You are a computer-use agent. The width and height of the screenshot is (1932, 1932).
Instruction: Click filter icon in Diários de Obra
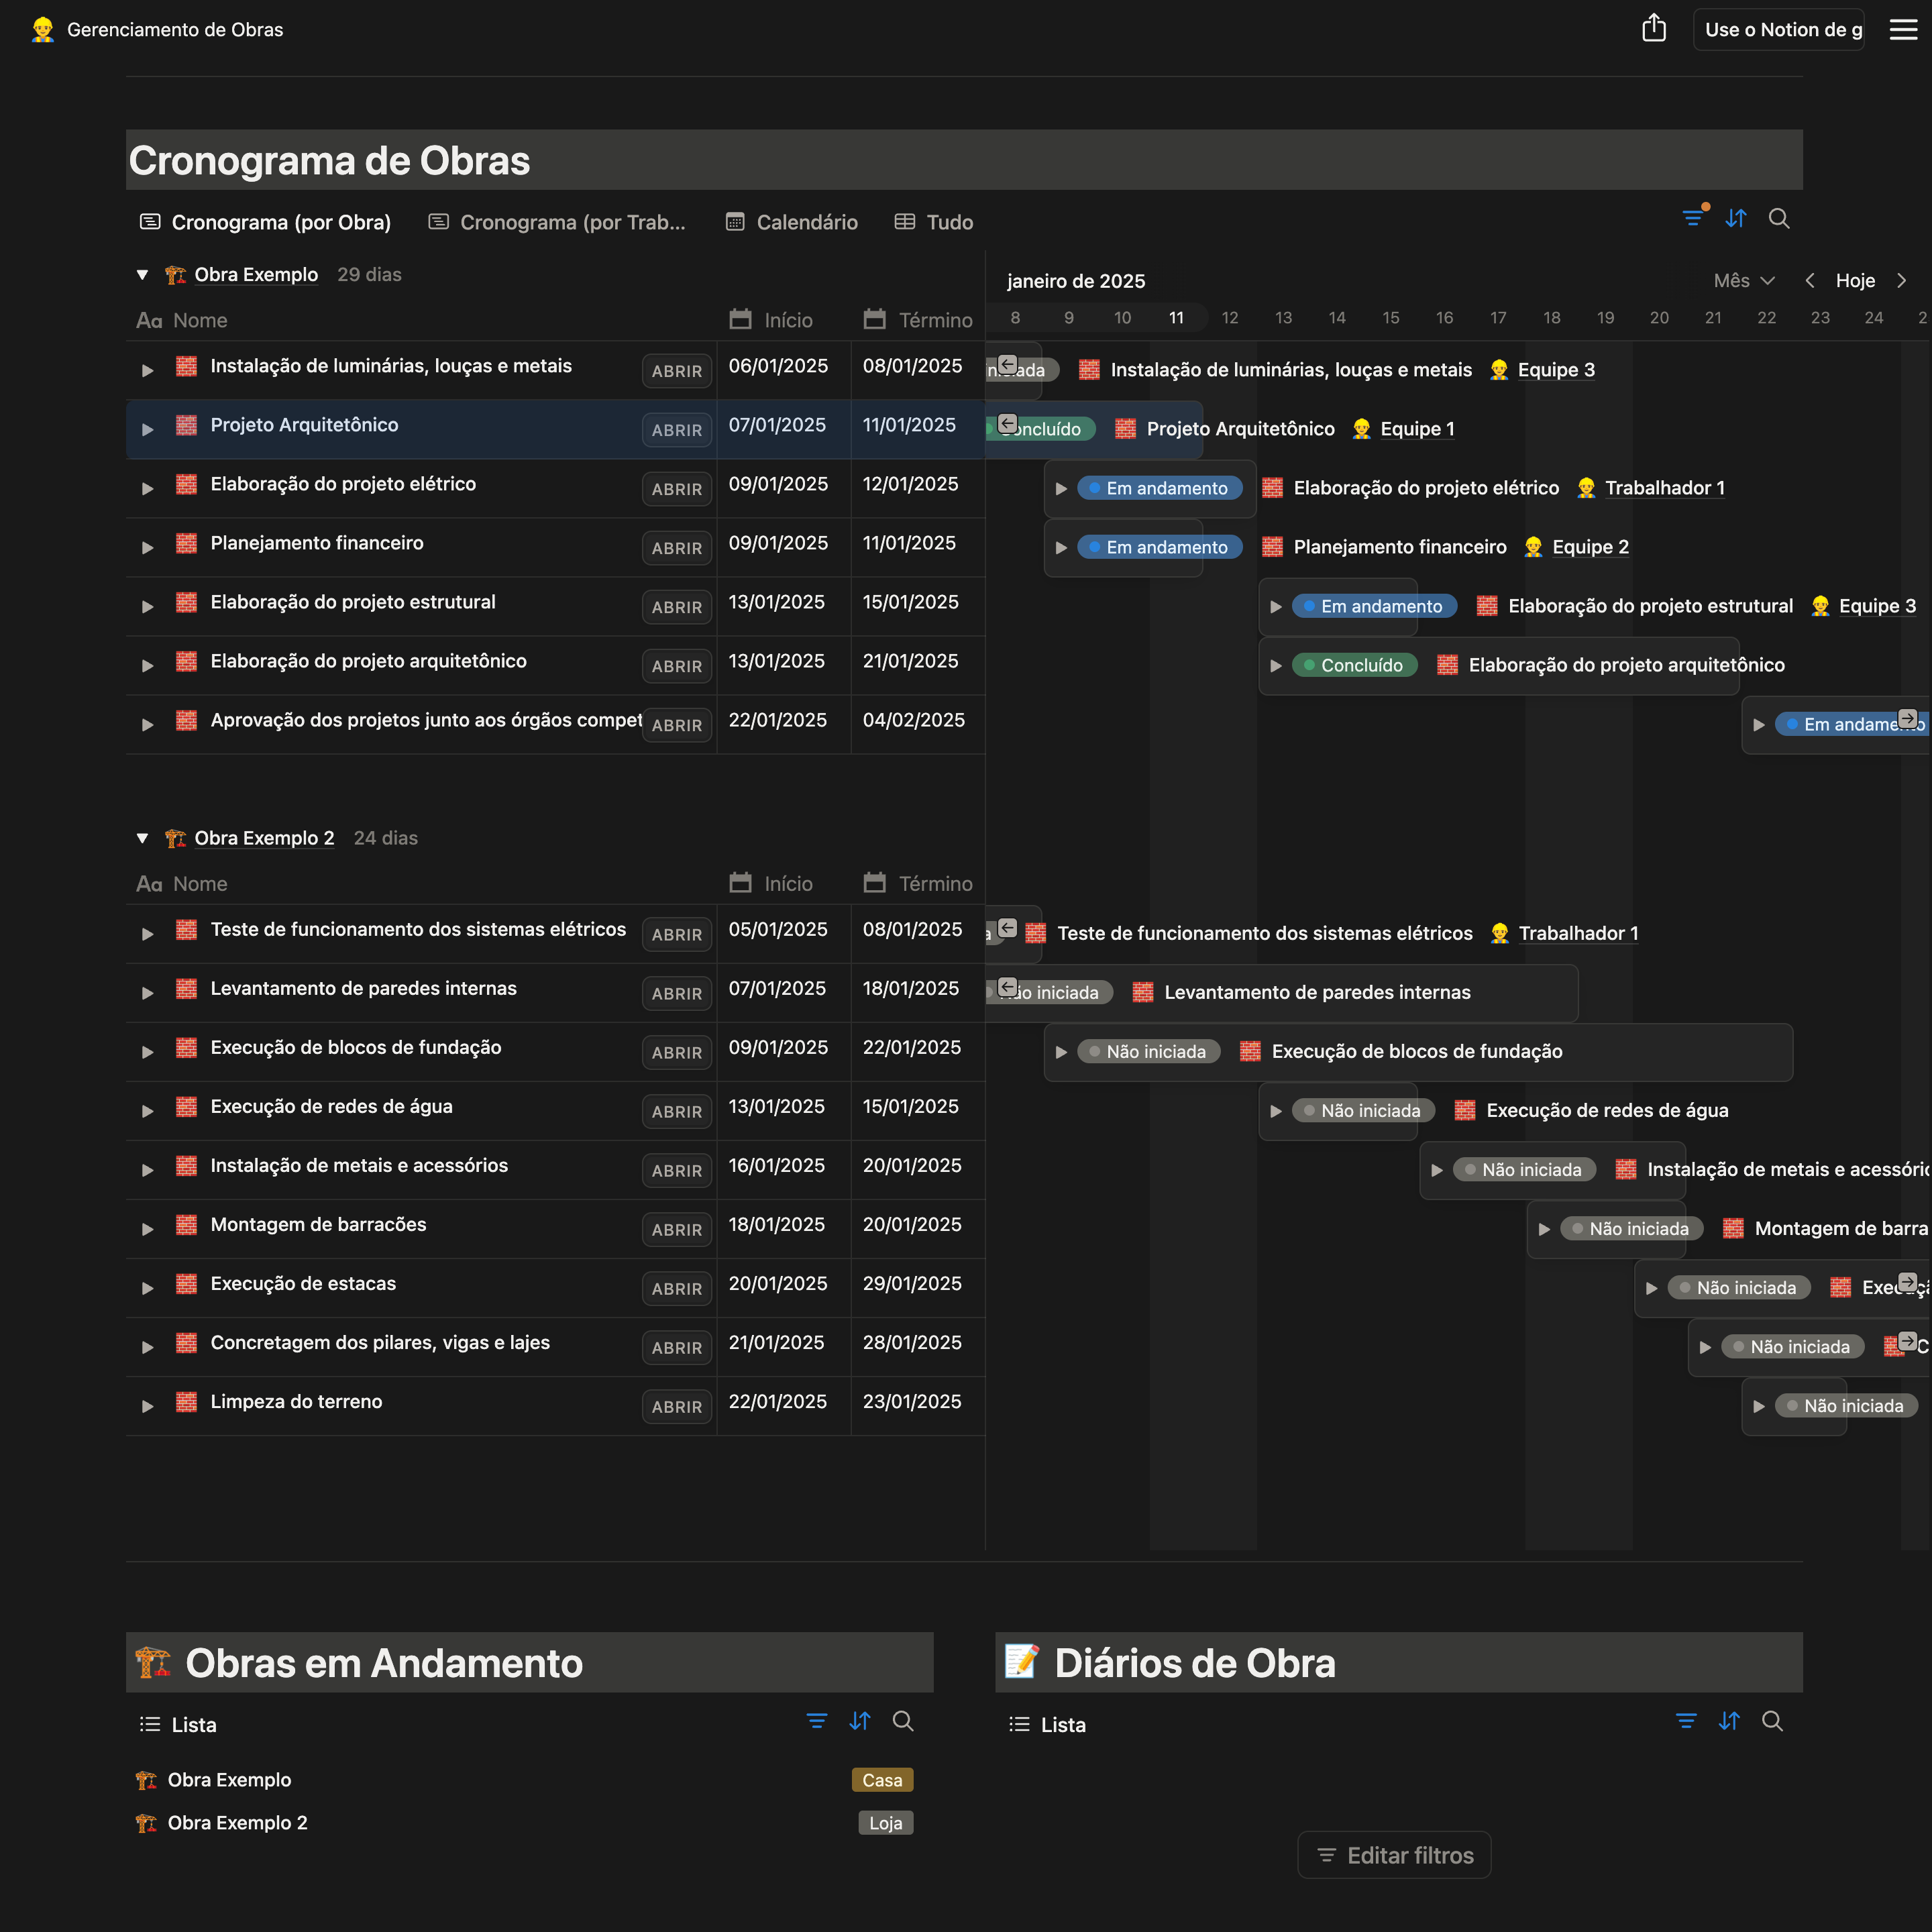point(1686,1721)
